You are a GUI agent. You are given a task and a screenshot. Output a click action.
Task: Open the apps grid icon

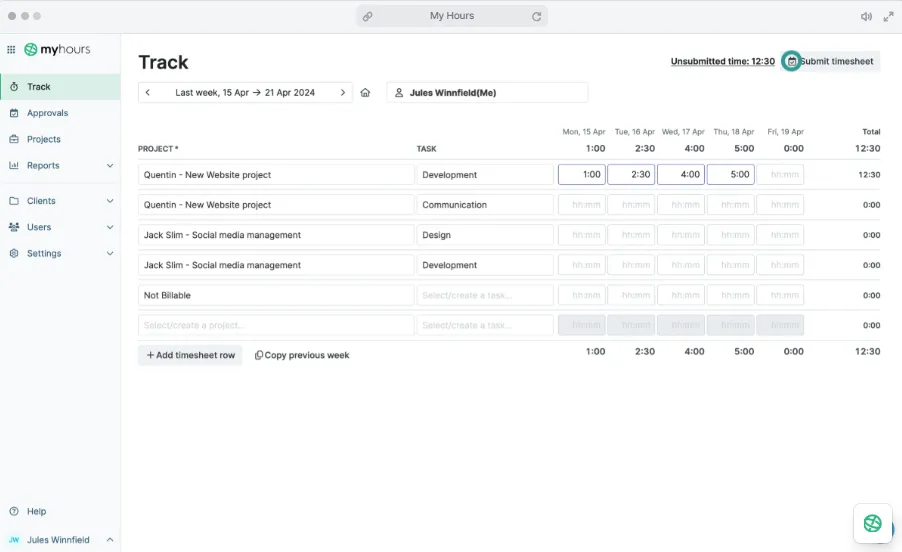[x=11, y=49]
